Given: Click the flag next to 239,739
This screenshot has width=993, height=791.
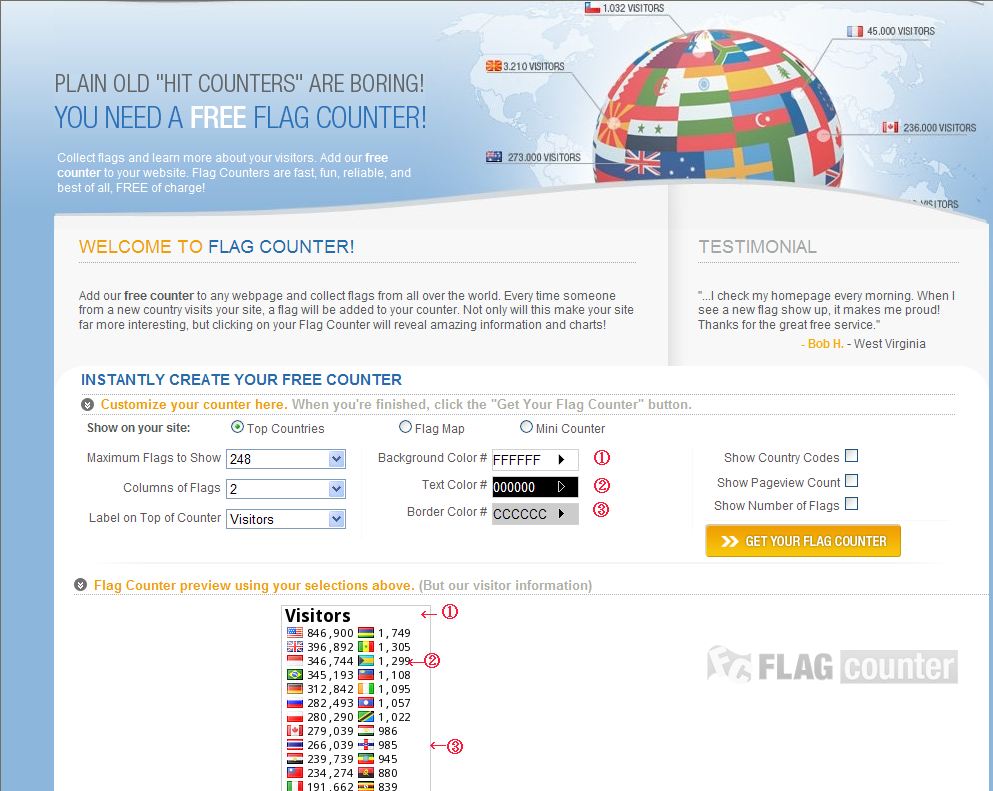Looking at the screenshot, I should click(x=294, y=758).
